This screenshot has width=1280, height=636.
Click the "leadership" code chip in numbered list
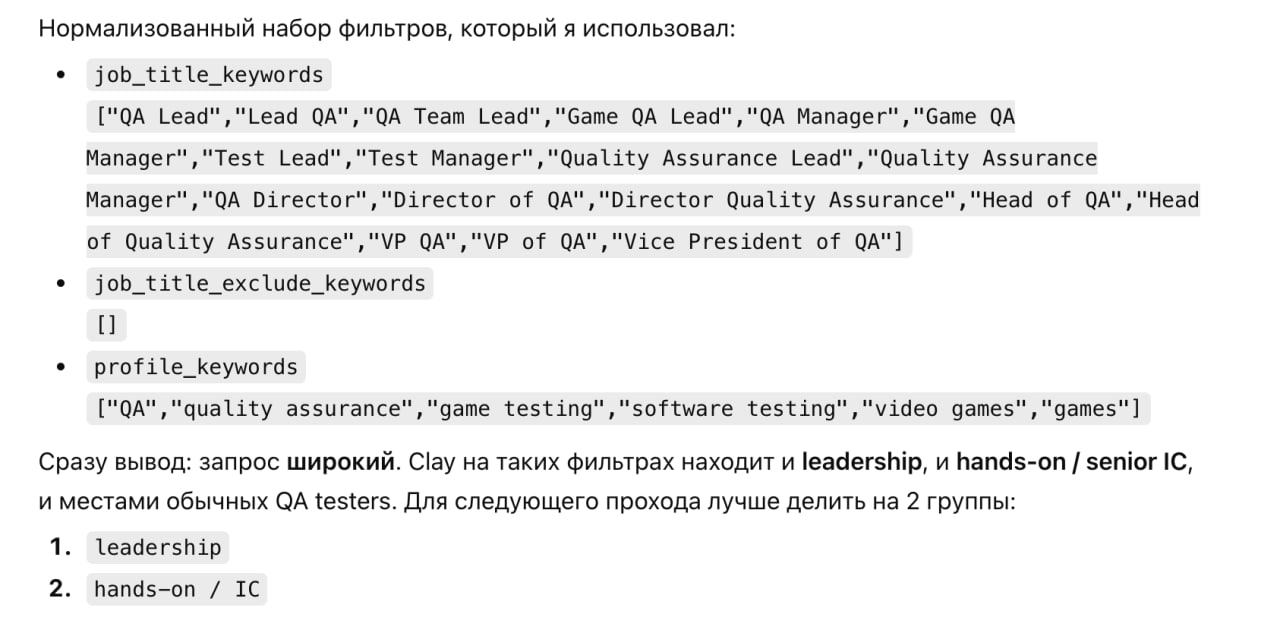pyautogui.click(x=158, y=548)
